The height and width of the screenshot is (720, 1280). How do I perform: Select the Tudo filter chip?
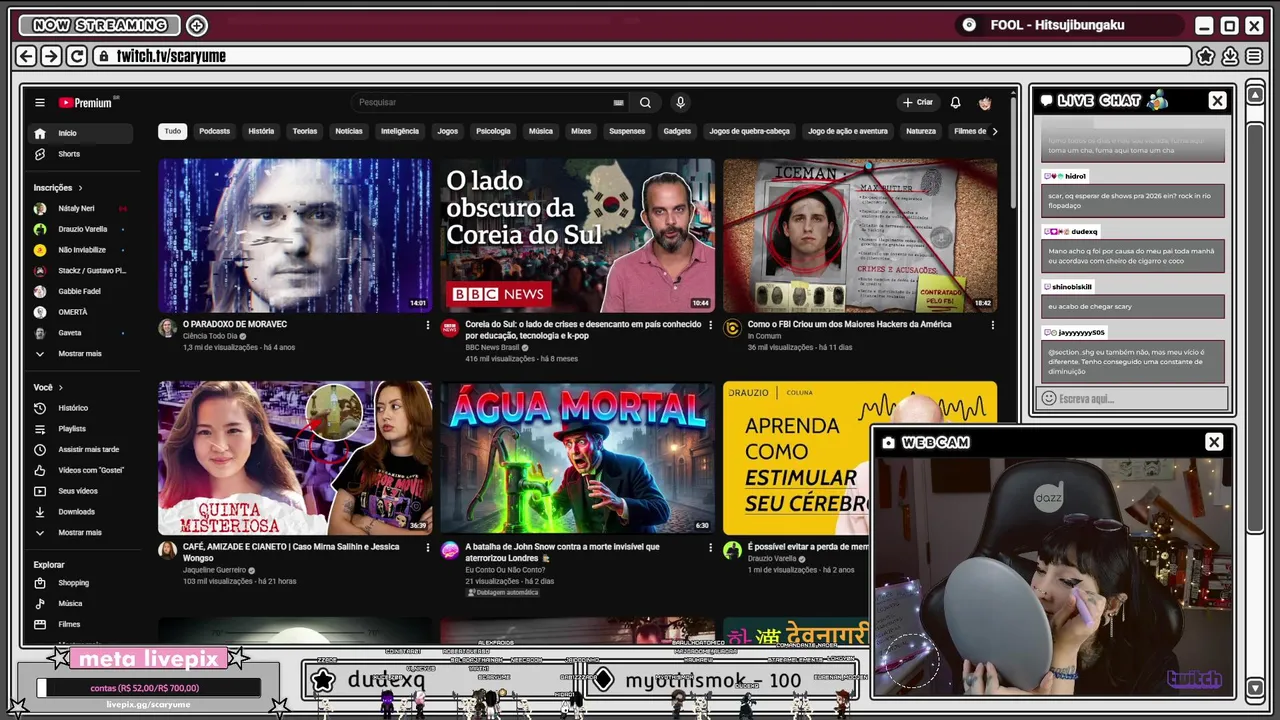pyautogui.click(x=173, y=131)
